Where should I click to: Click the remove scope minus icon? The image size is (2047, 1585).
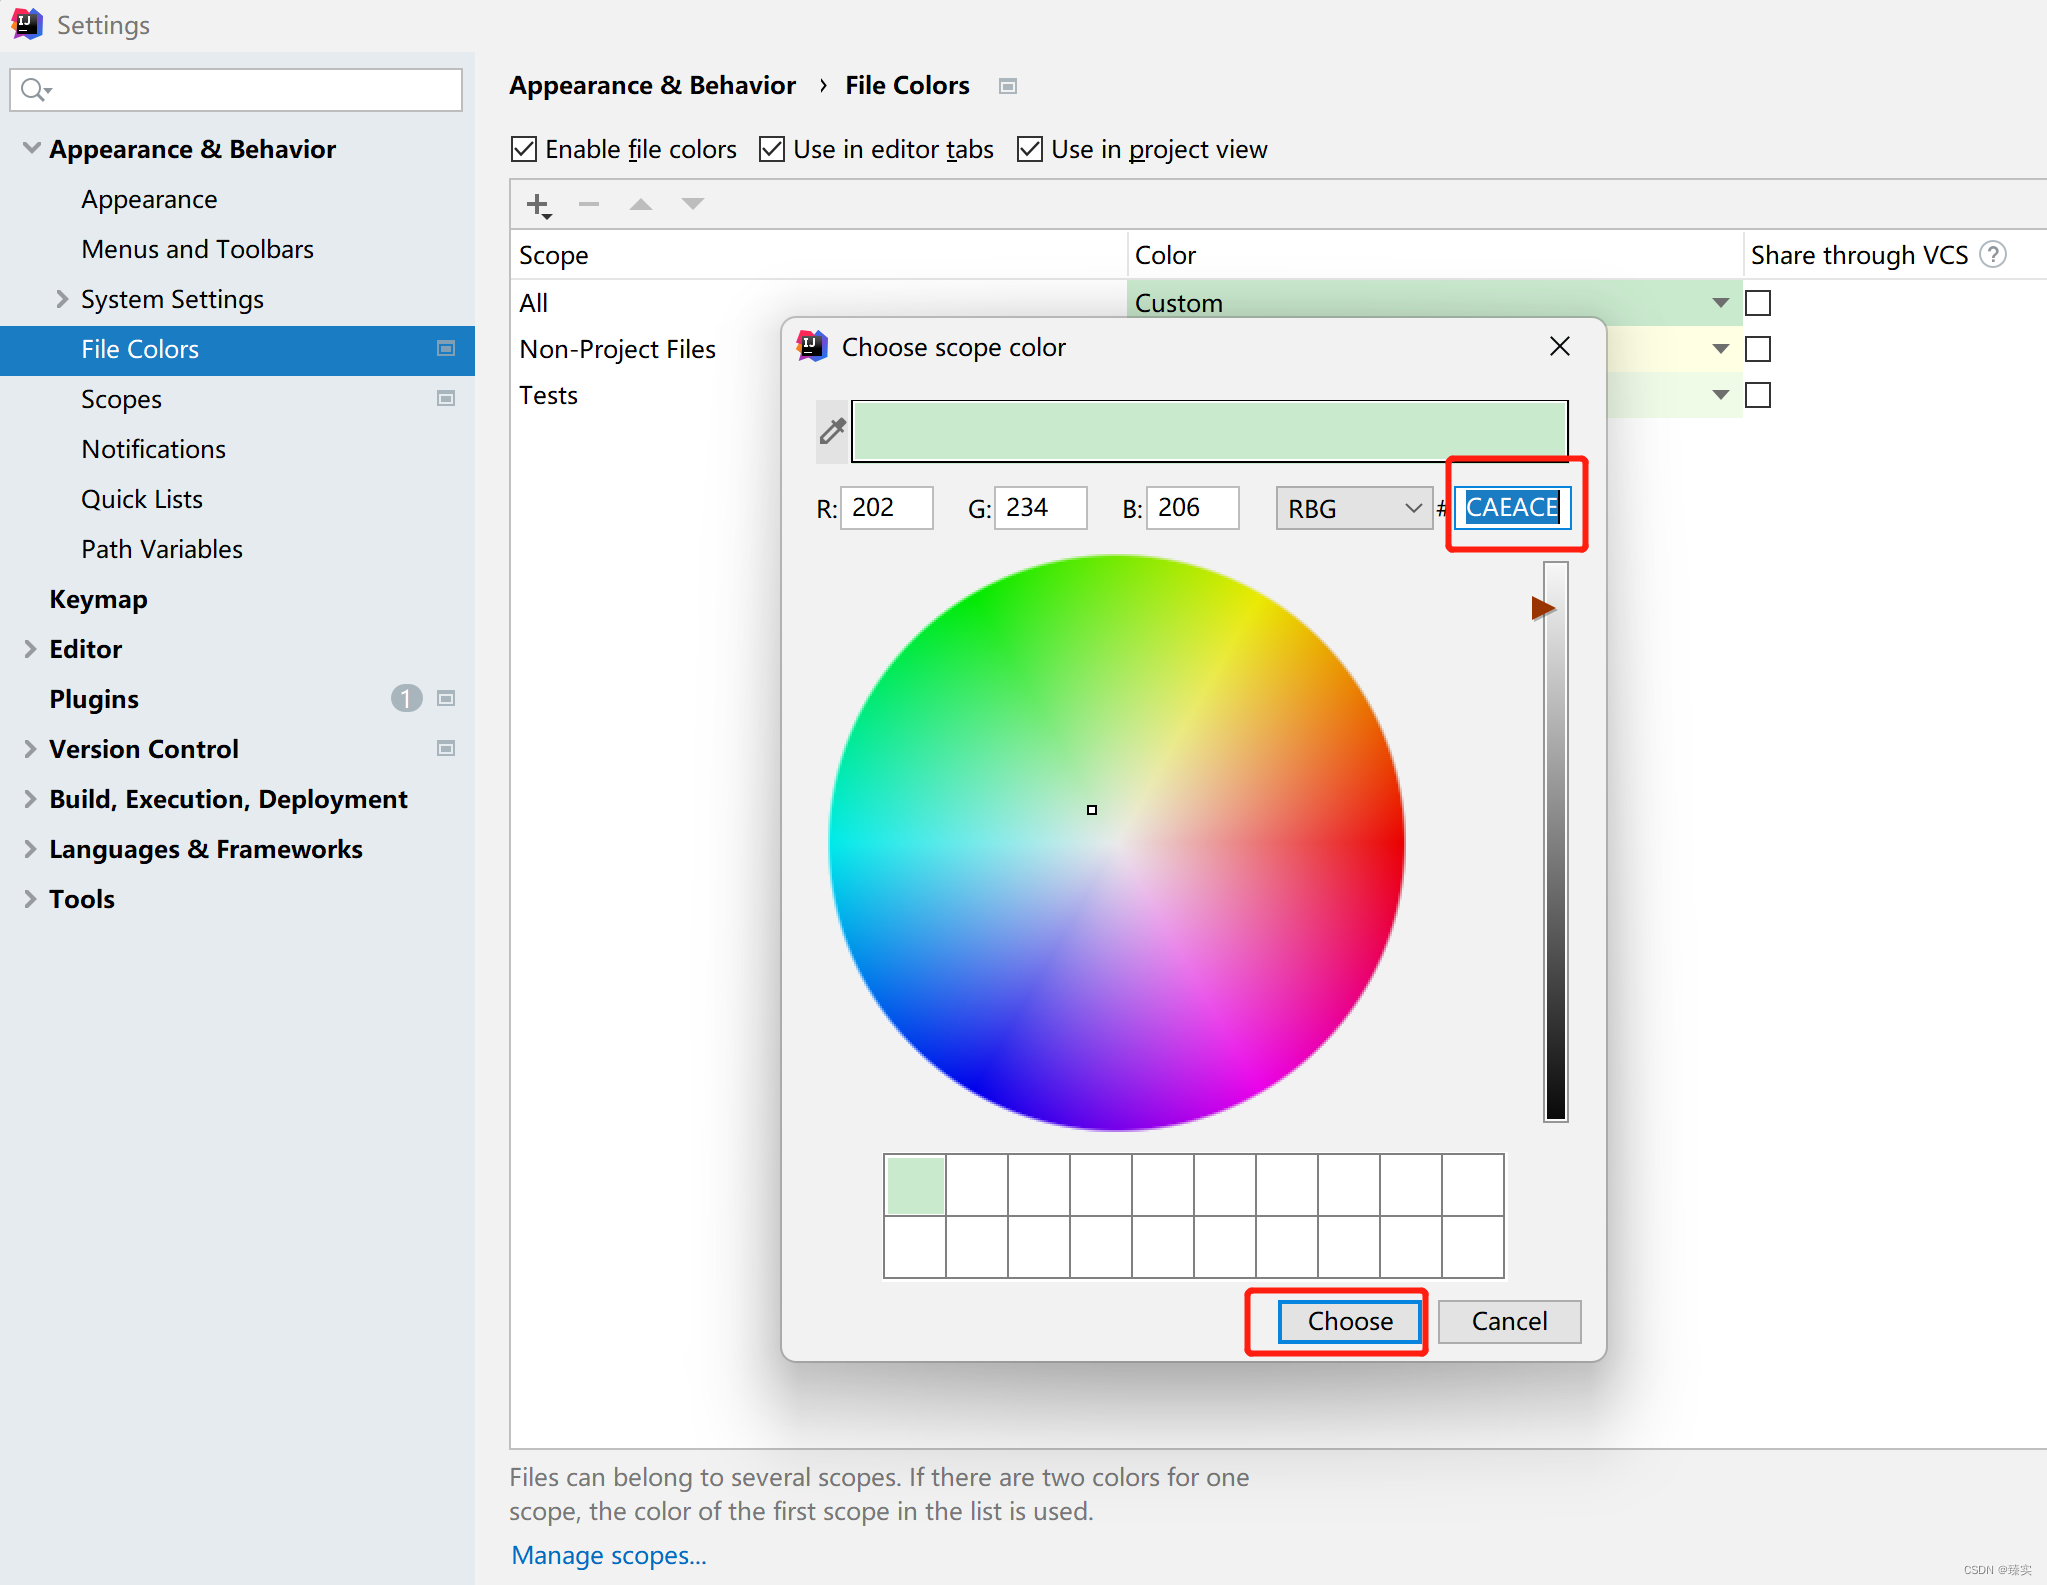[589, 204]
